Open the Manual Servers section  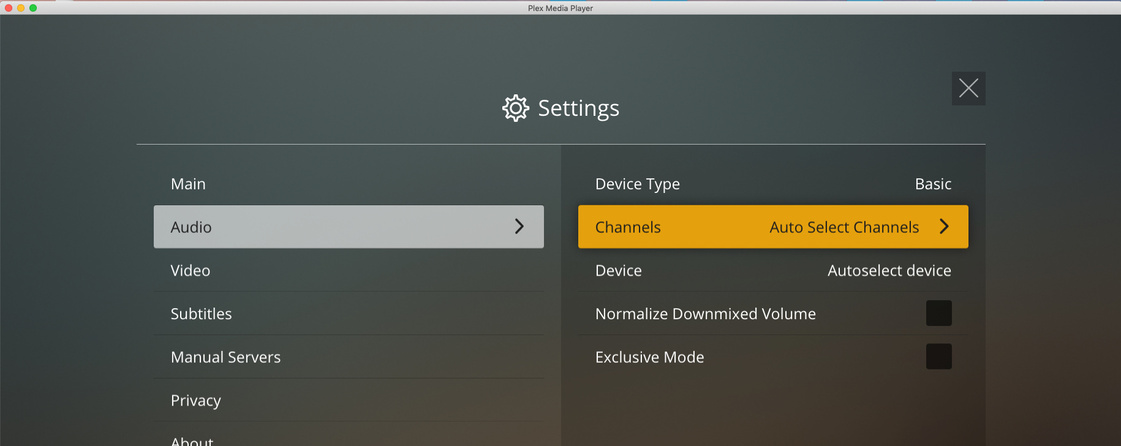pos(349,357)
